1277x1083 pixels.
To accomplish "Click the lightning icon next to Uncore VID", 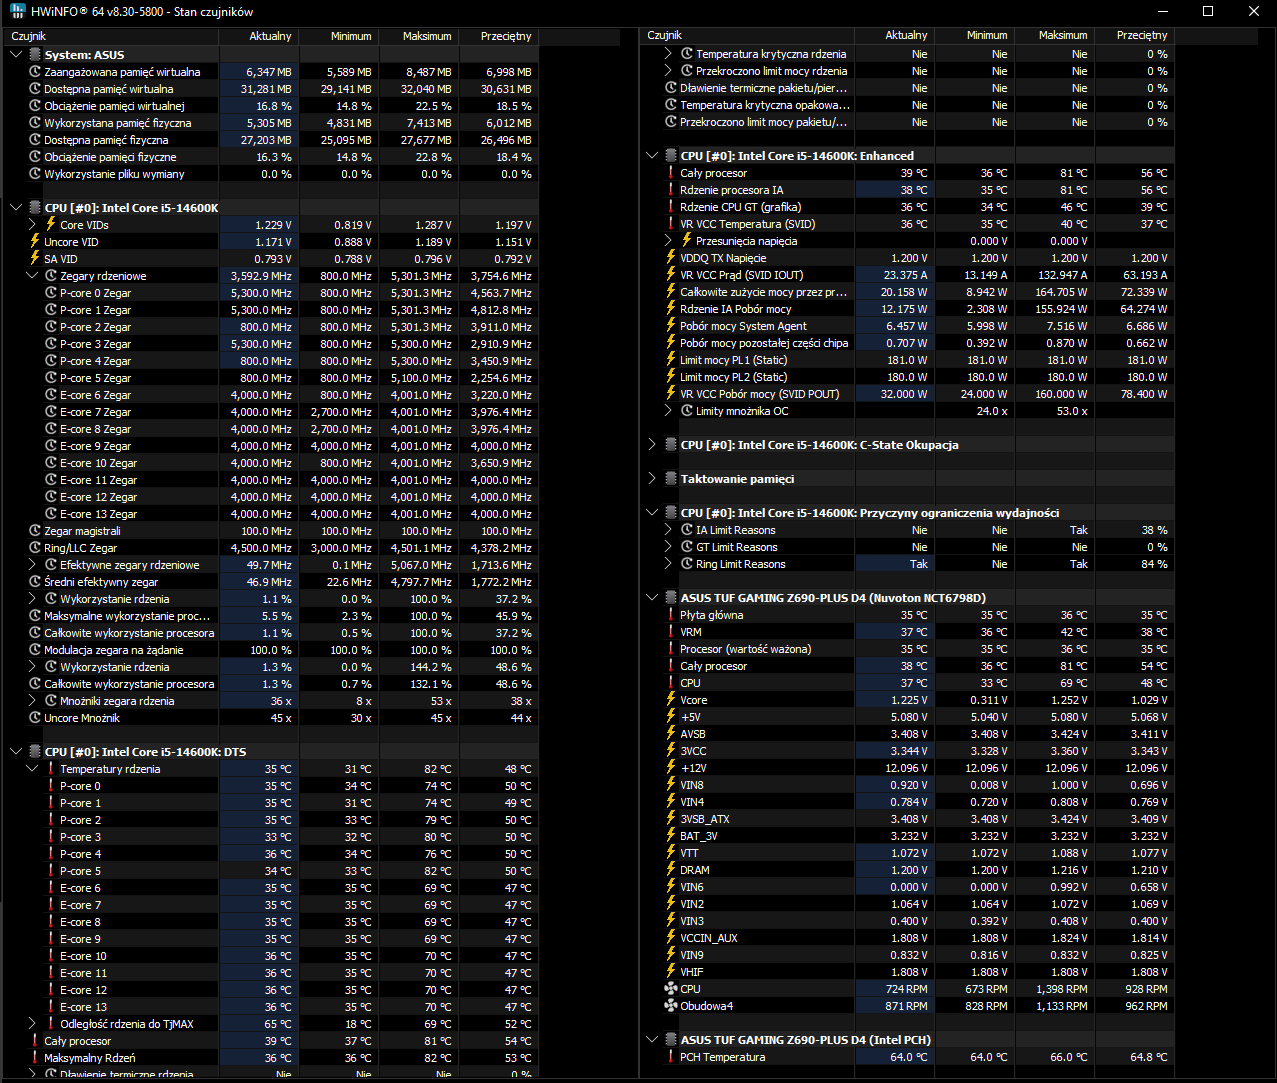I will tap(35, 242).
